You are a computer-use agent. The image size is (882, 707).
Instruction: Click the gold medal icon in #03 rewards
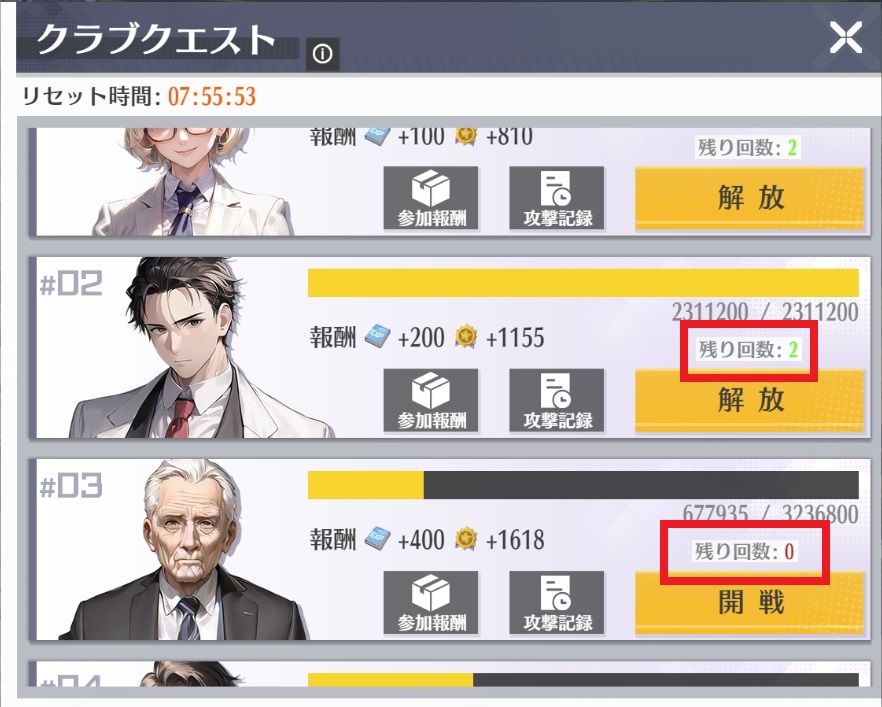[x=466, y=539]
